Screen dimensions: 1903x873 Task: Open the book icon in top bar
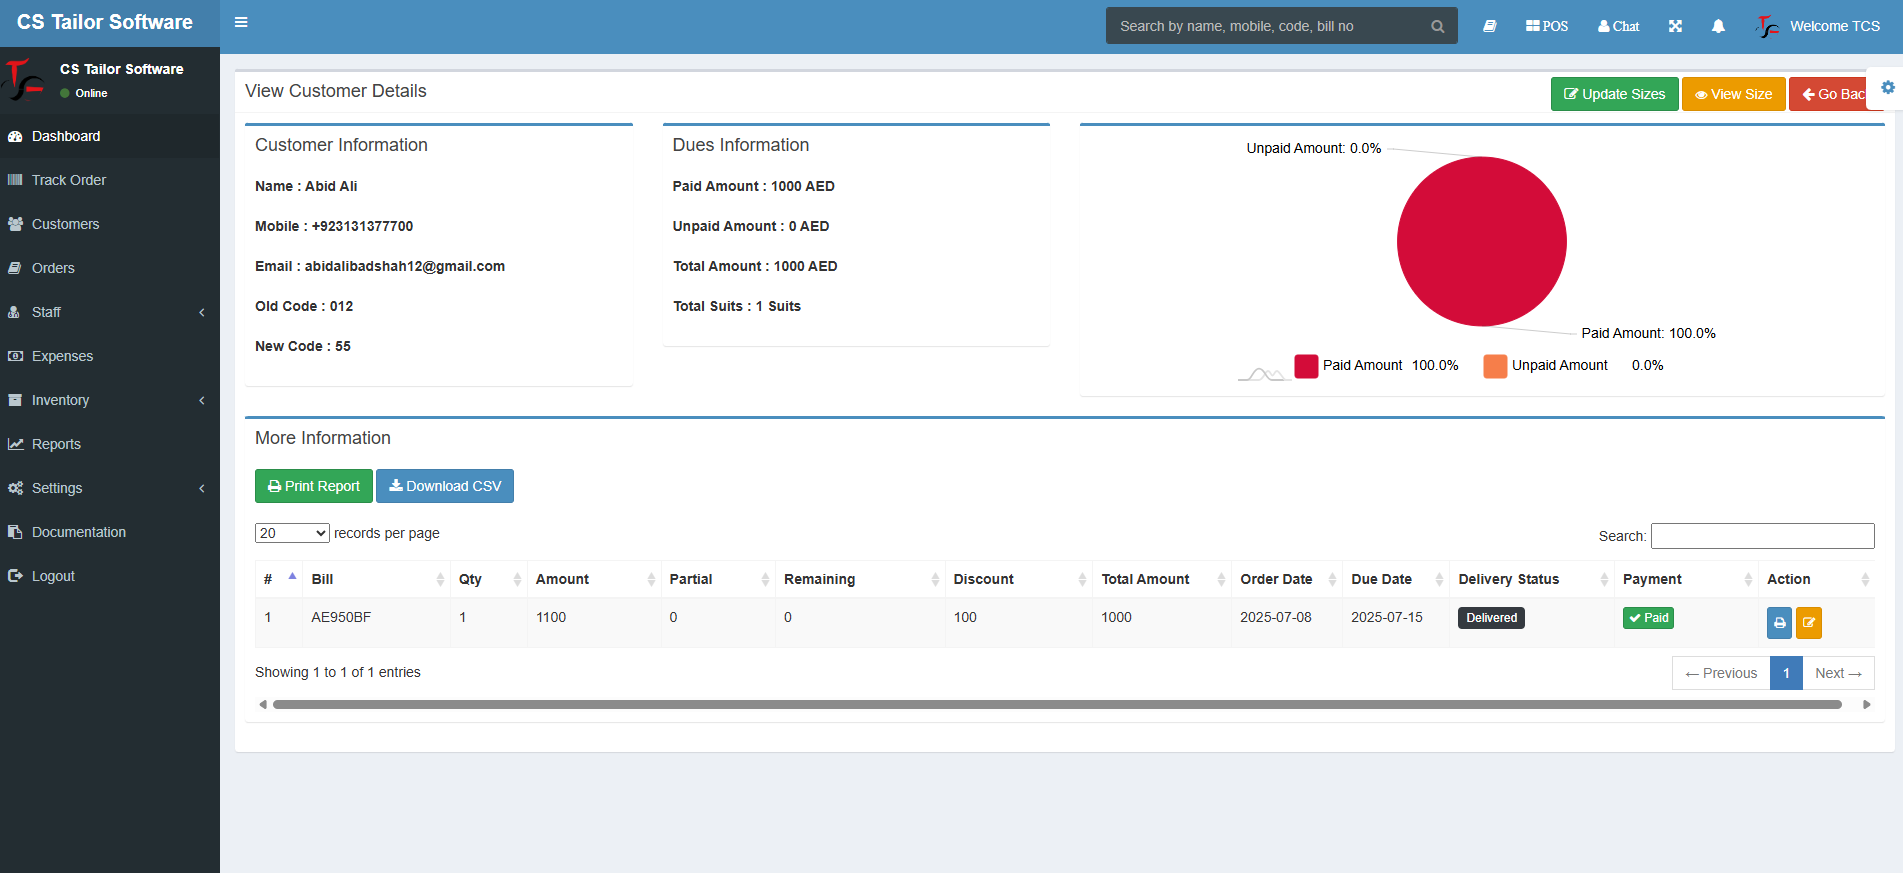point(1489,26)
